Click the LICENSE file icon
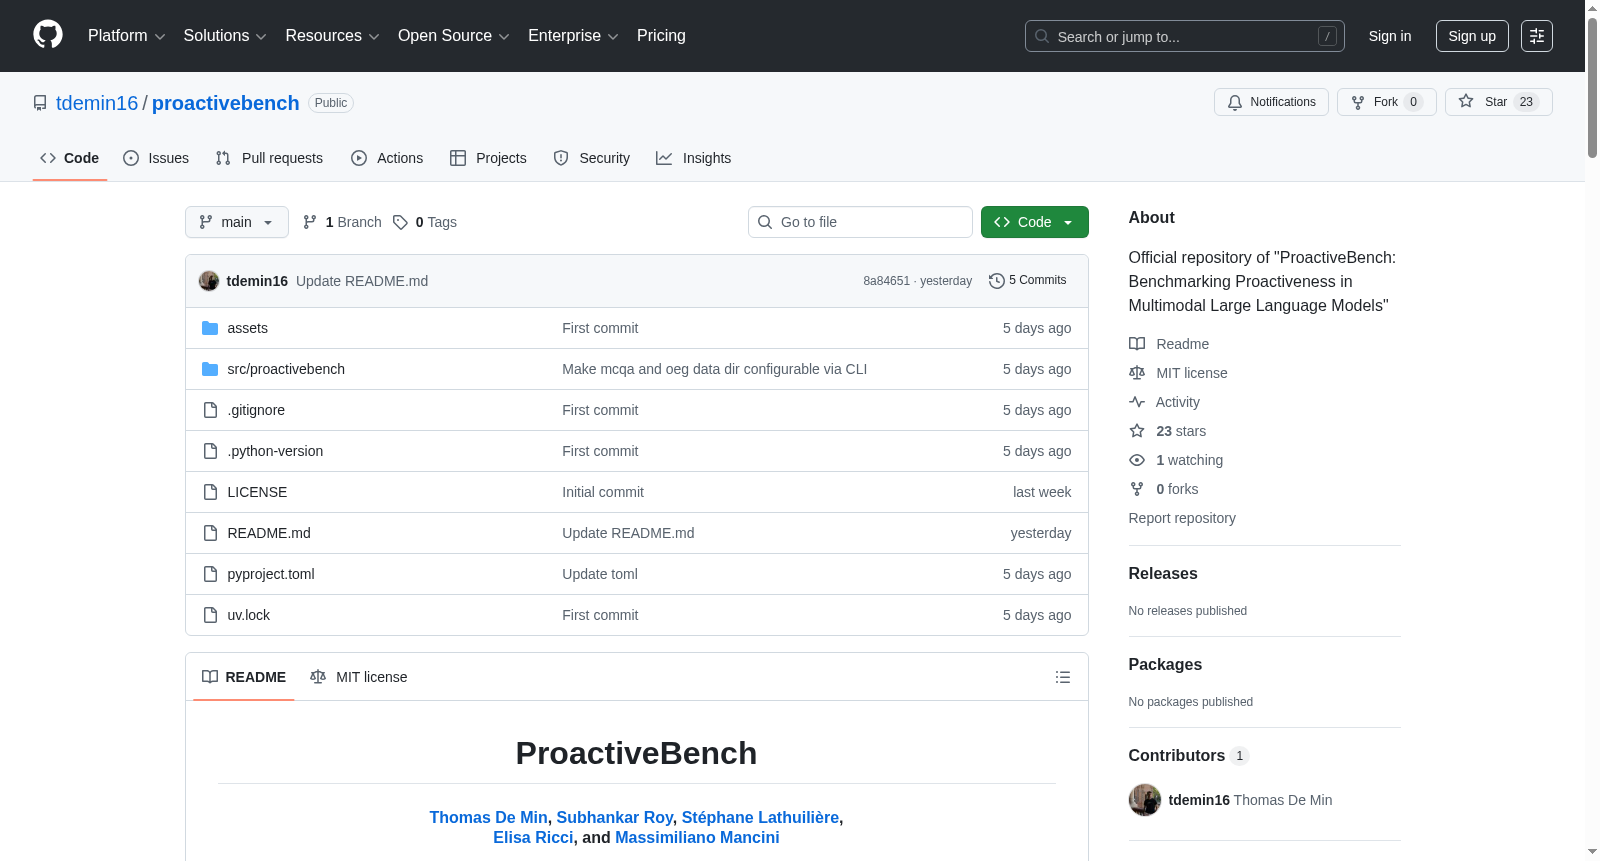 (210, 492)
